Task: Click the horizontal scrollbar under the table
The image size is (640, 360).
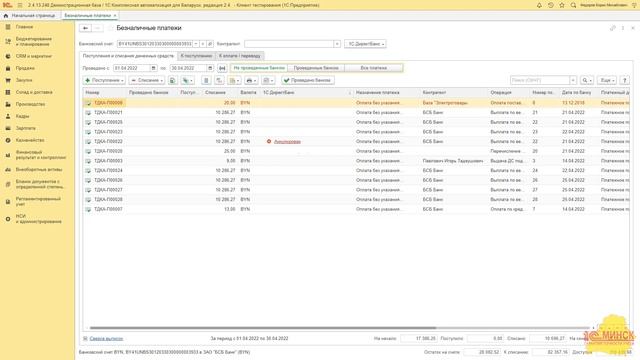Action: pyautogui.click(x=263, y=328)
